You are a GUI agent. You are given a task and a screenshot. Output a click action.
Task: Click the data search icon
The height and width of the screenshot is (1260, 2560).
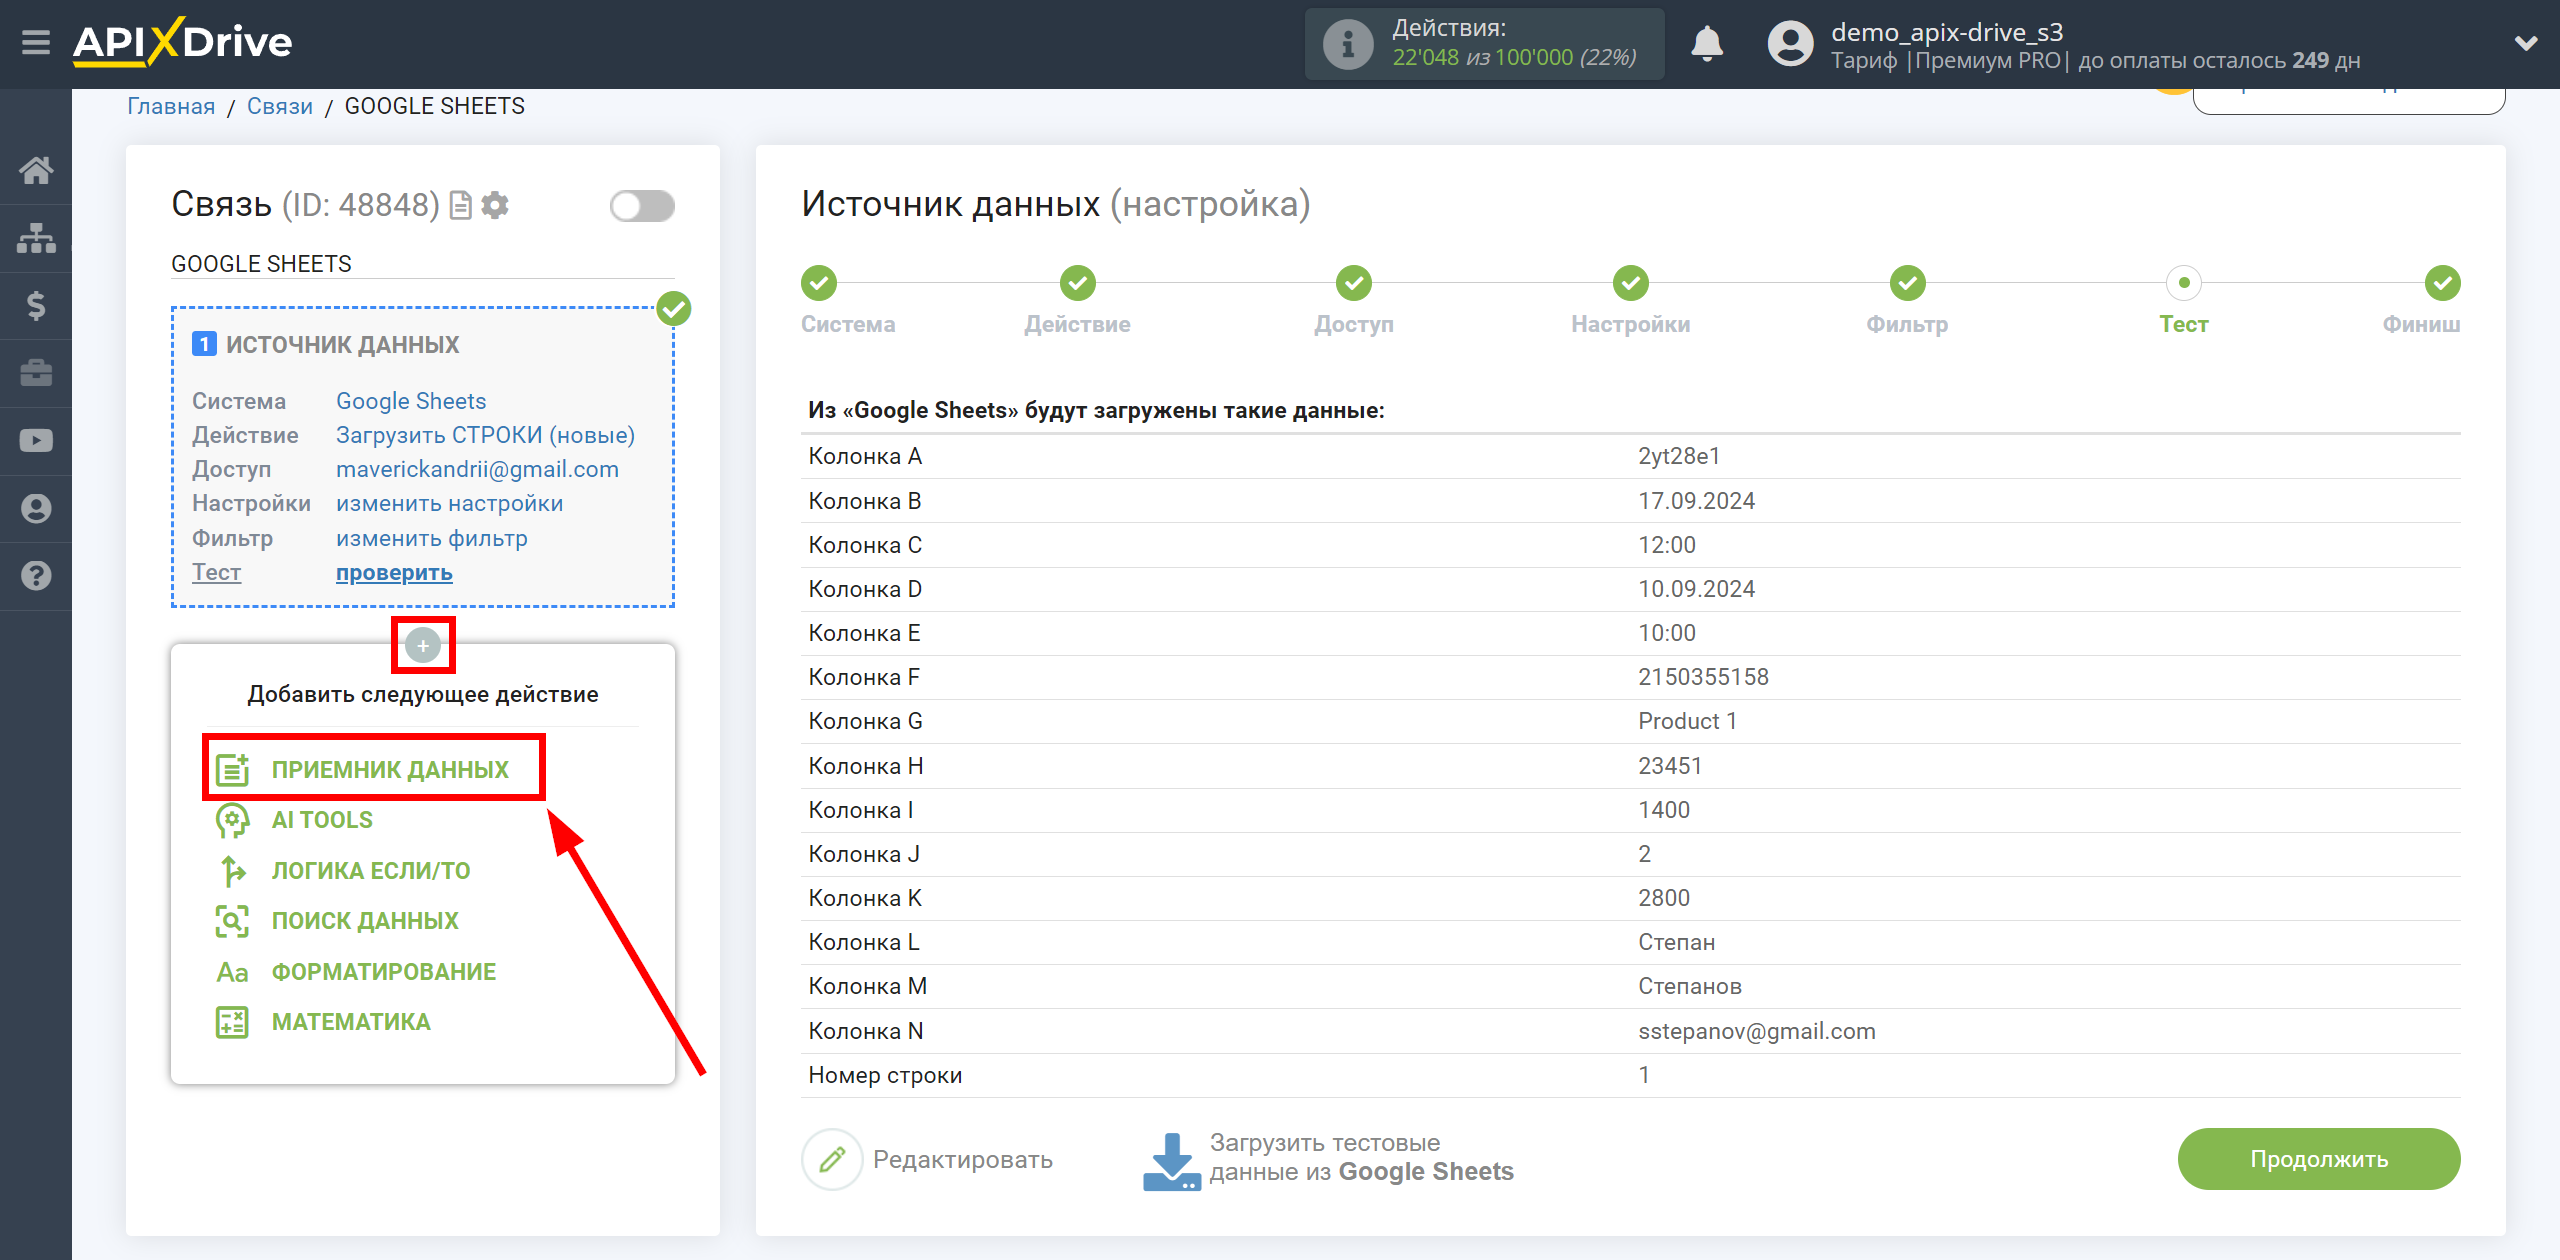[x=232, y=921]
